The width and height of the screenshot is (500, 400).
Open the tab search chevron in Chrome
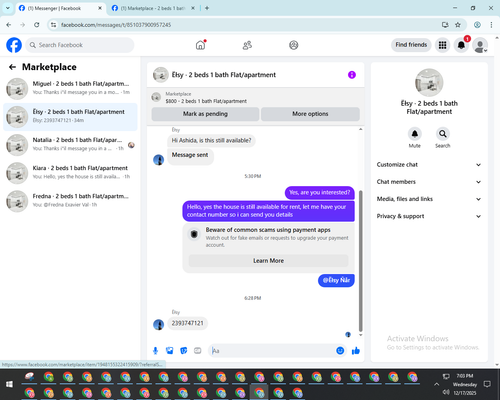pos(8,8)
